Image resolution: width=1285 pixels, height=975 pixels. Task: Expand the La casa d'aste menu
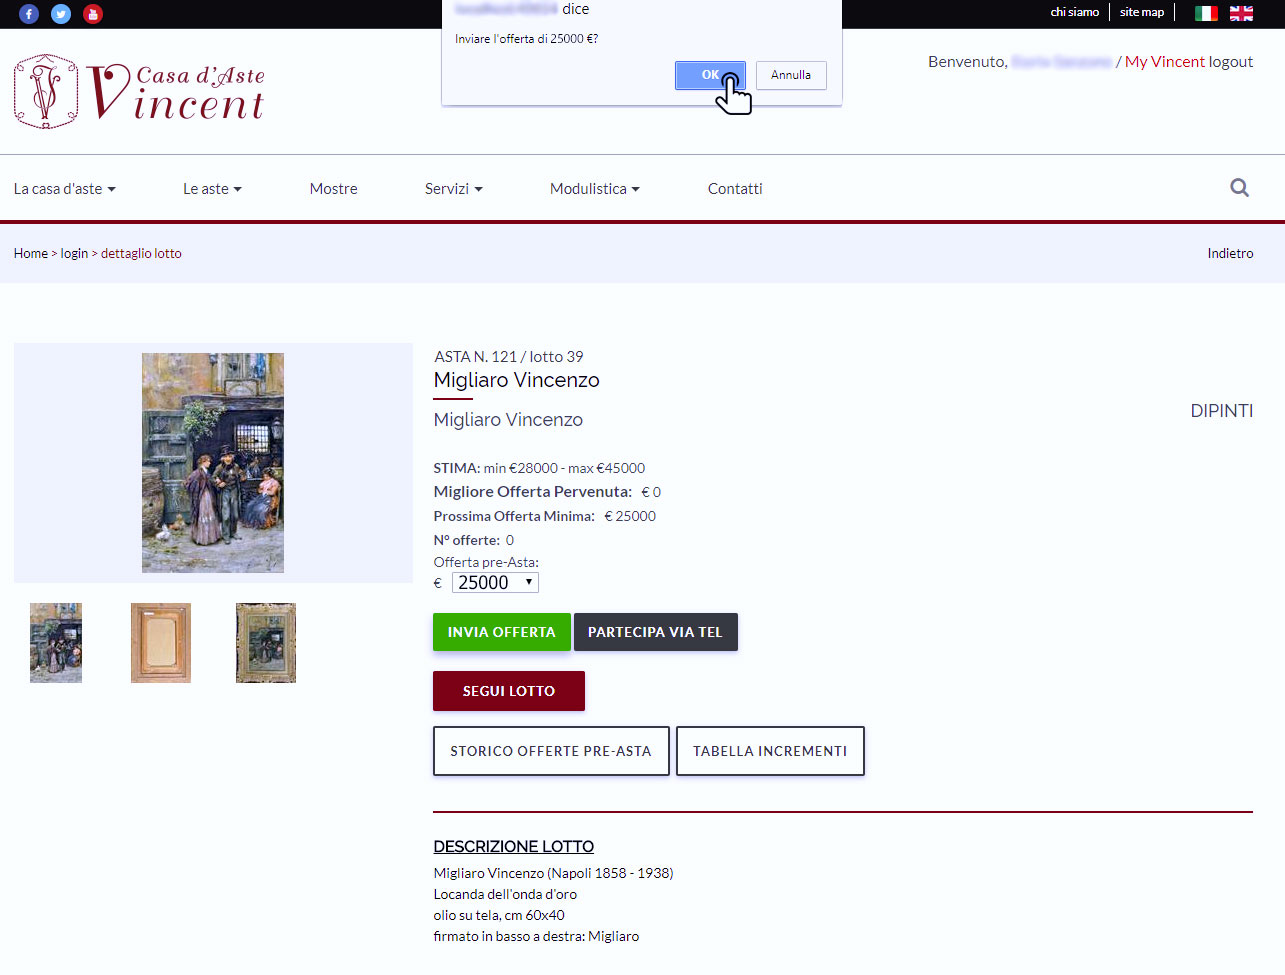click(65, 189)
